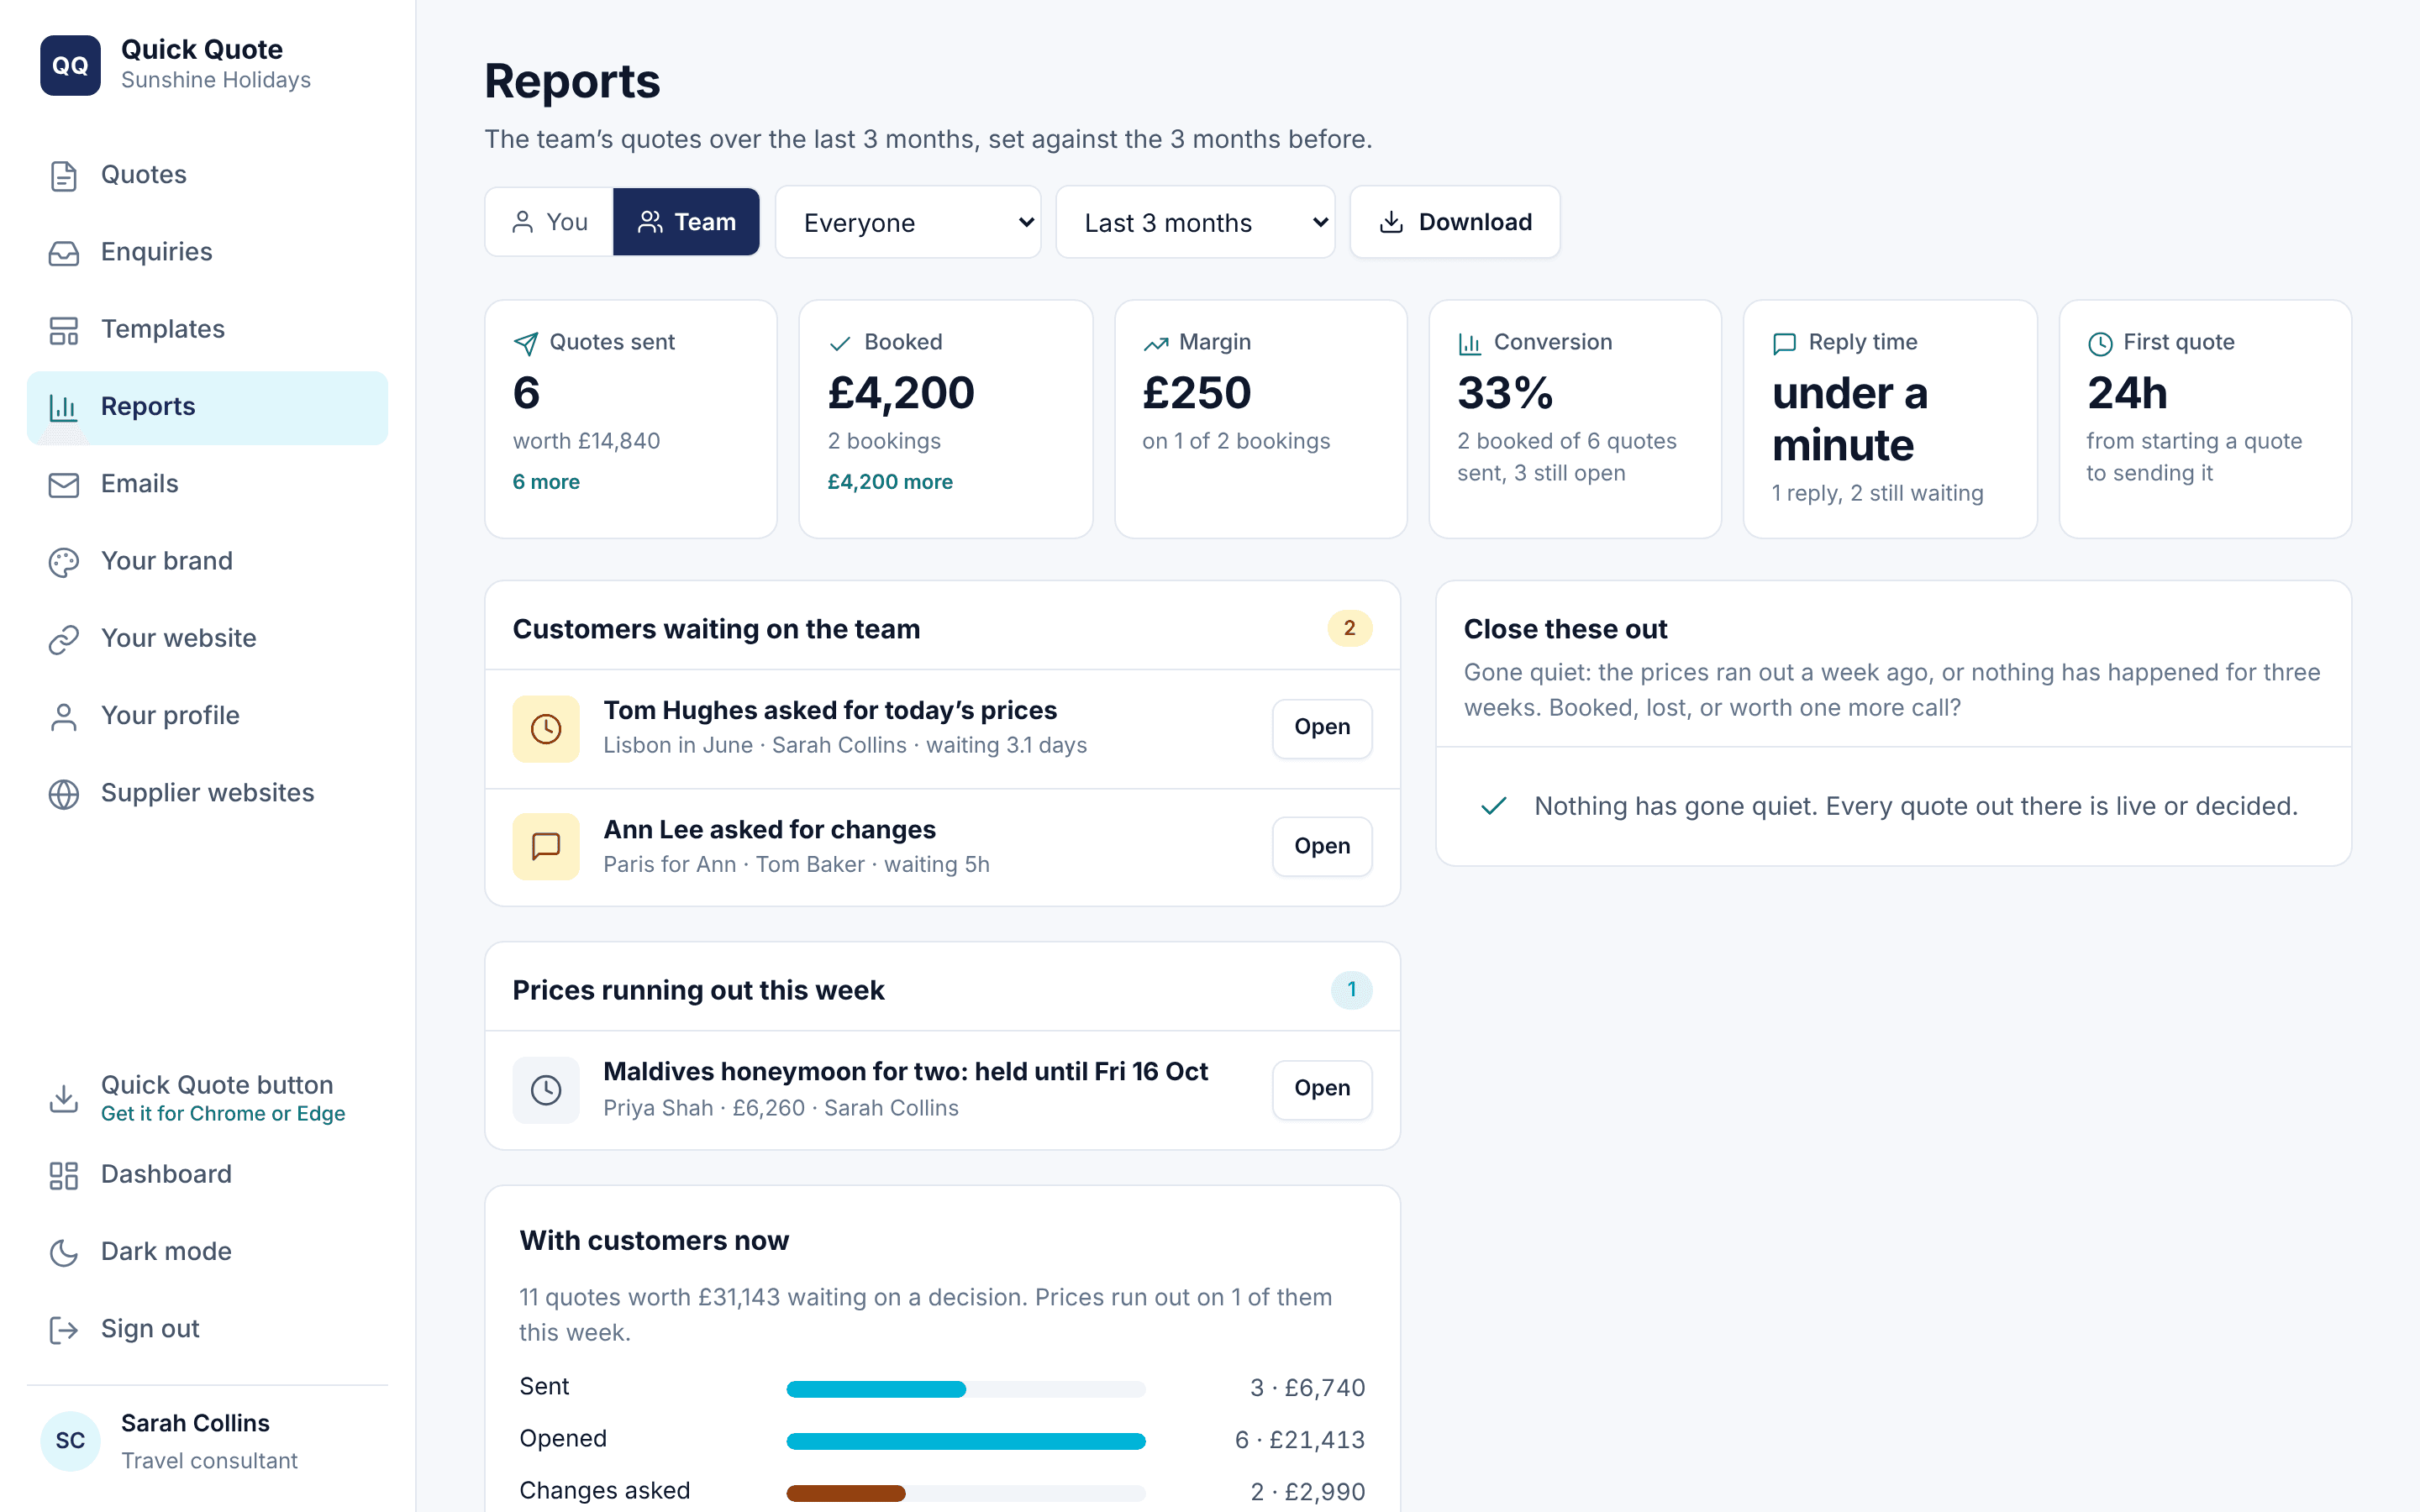Open Tom Hughes's quote request

pyautogui.click(x=1322, y=728)
